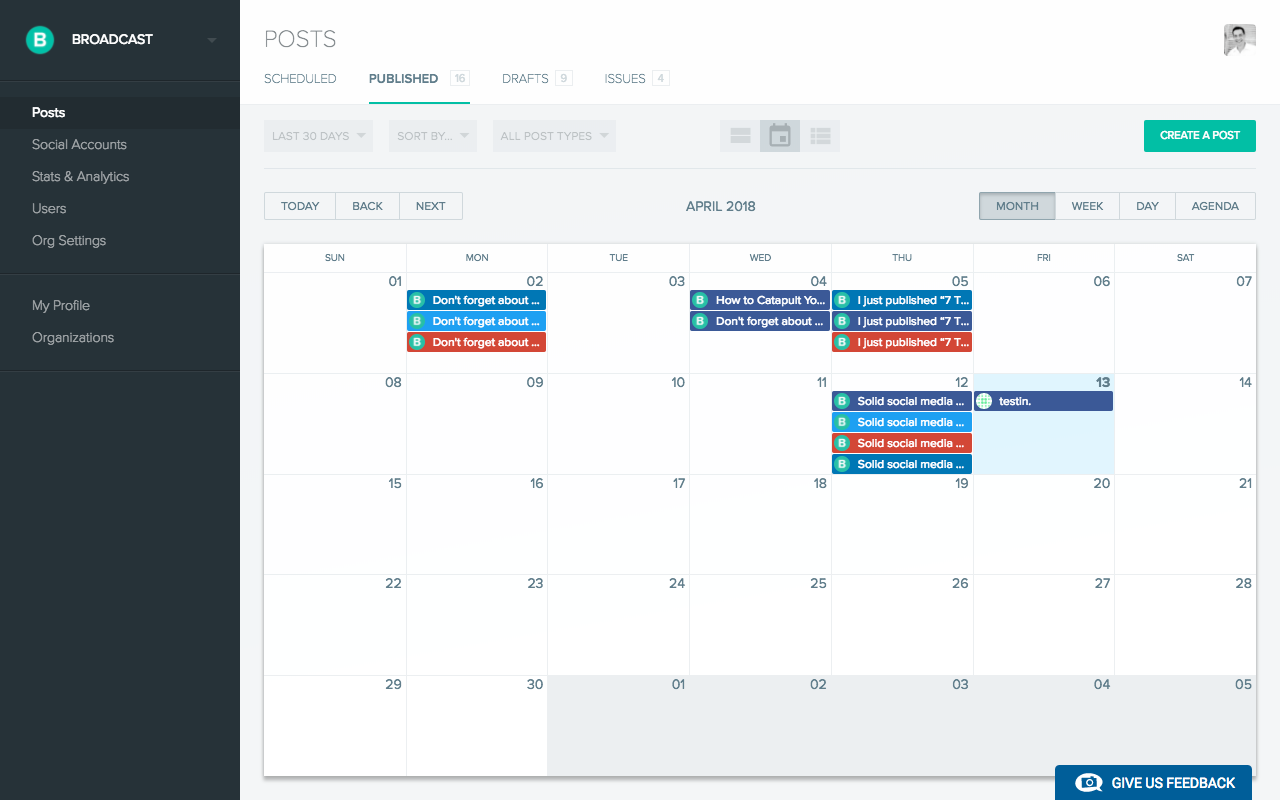Open the All Post Types dropdown

[x=554, y=136]
